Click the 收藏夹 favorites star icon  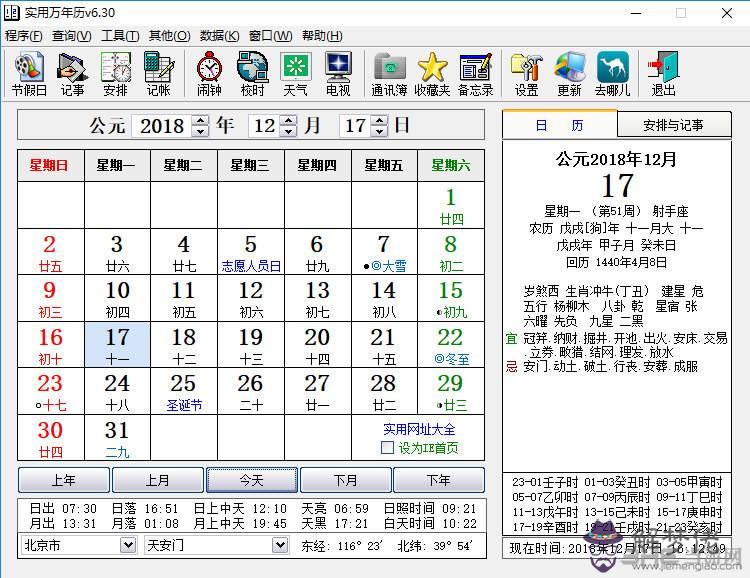pyautogui.click(x=432, y=74)
